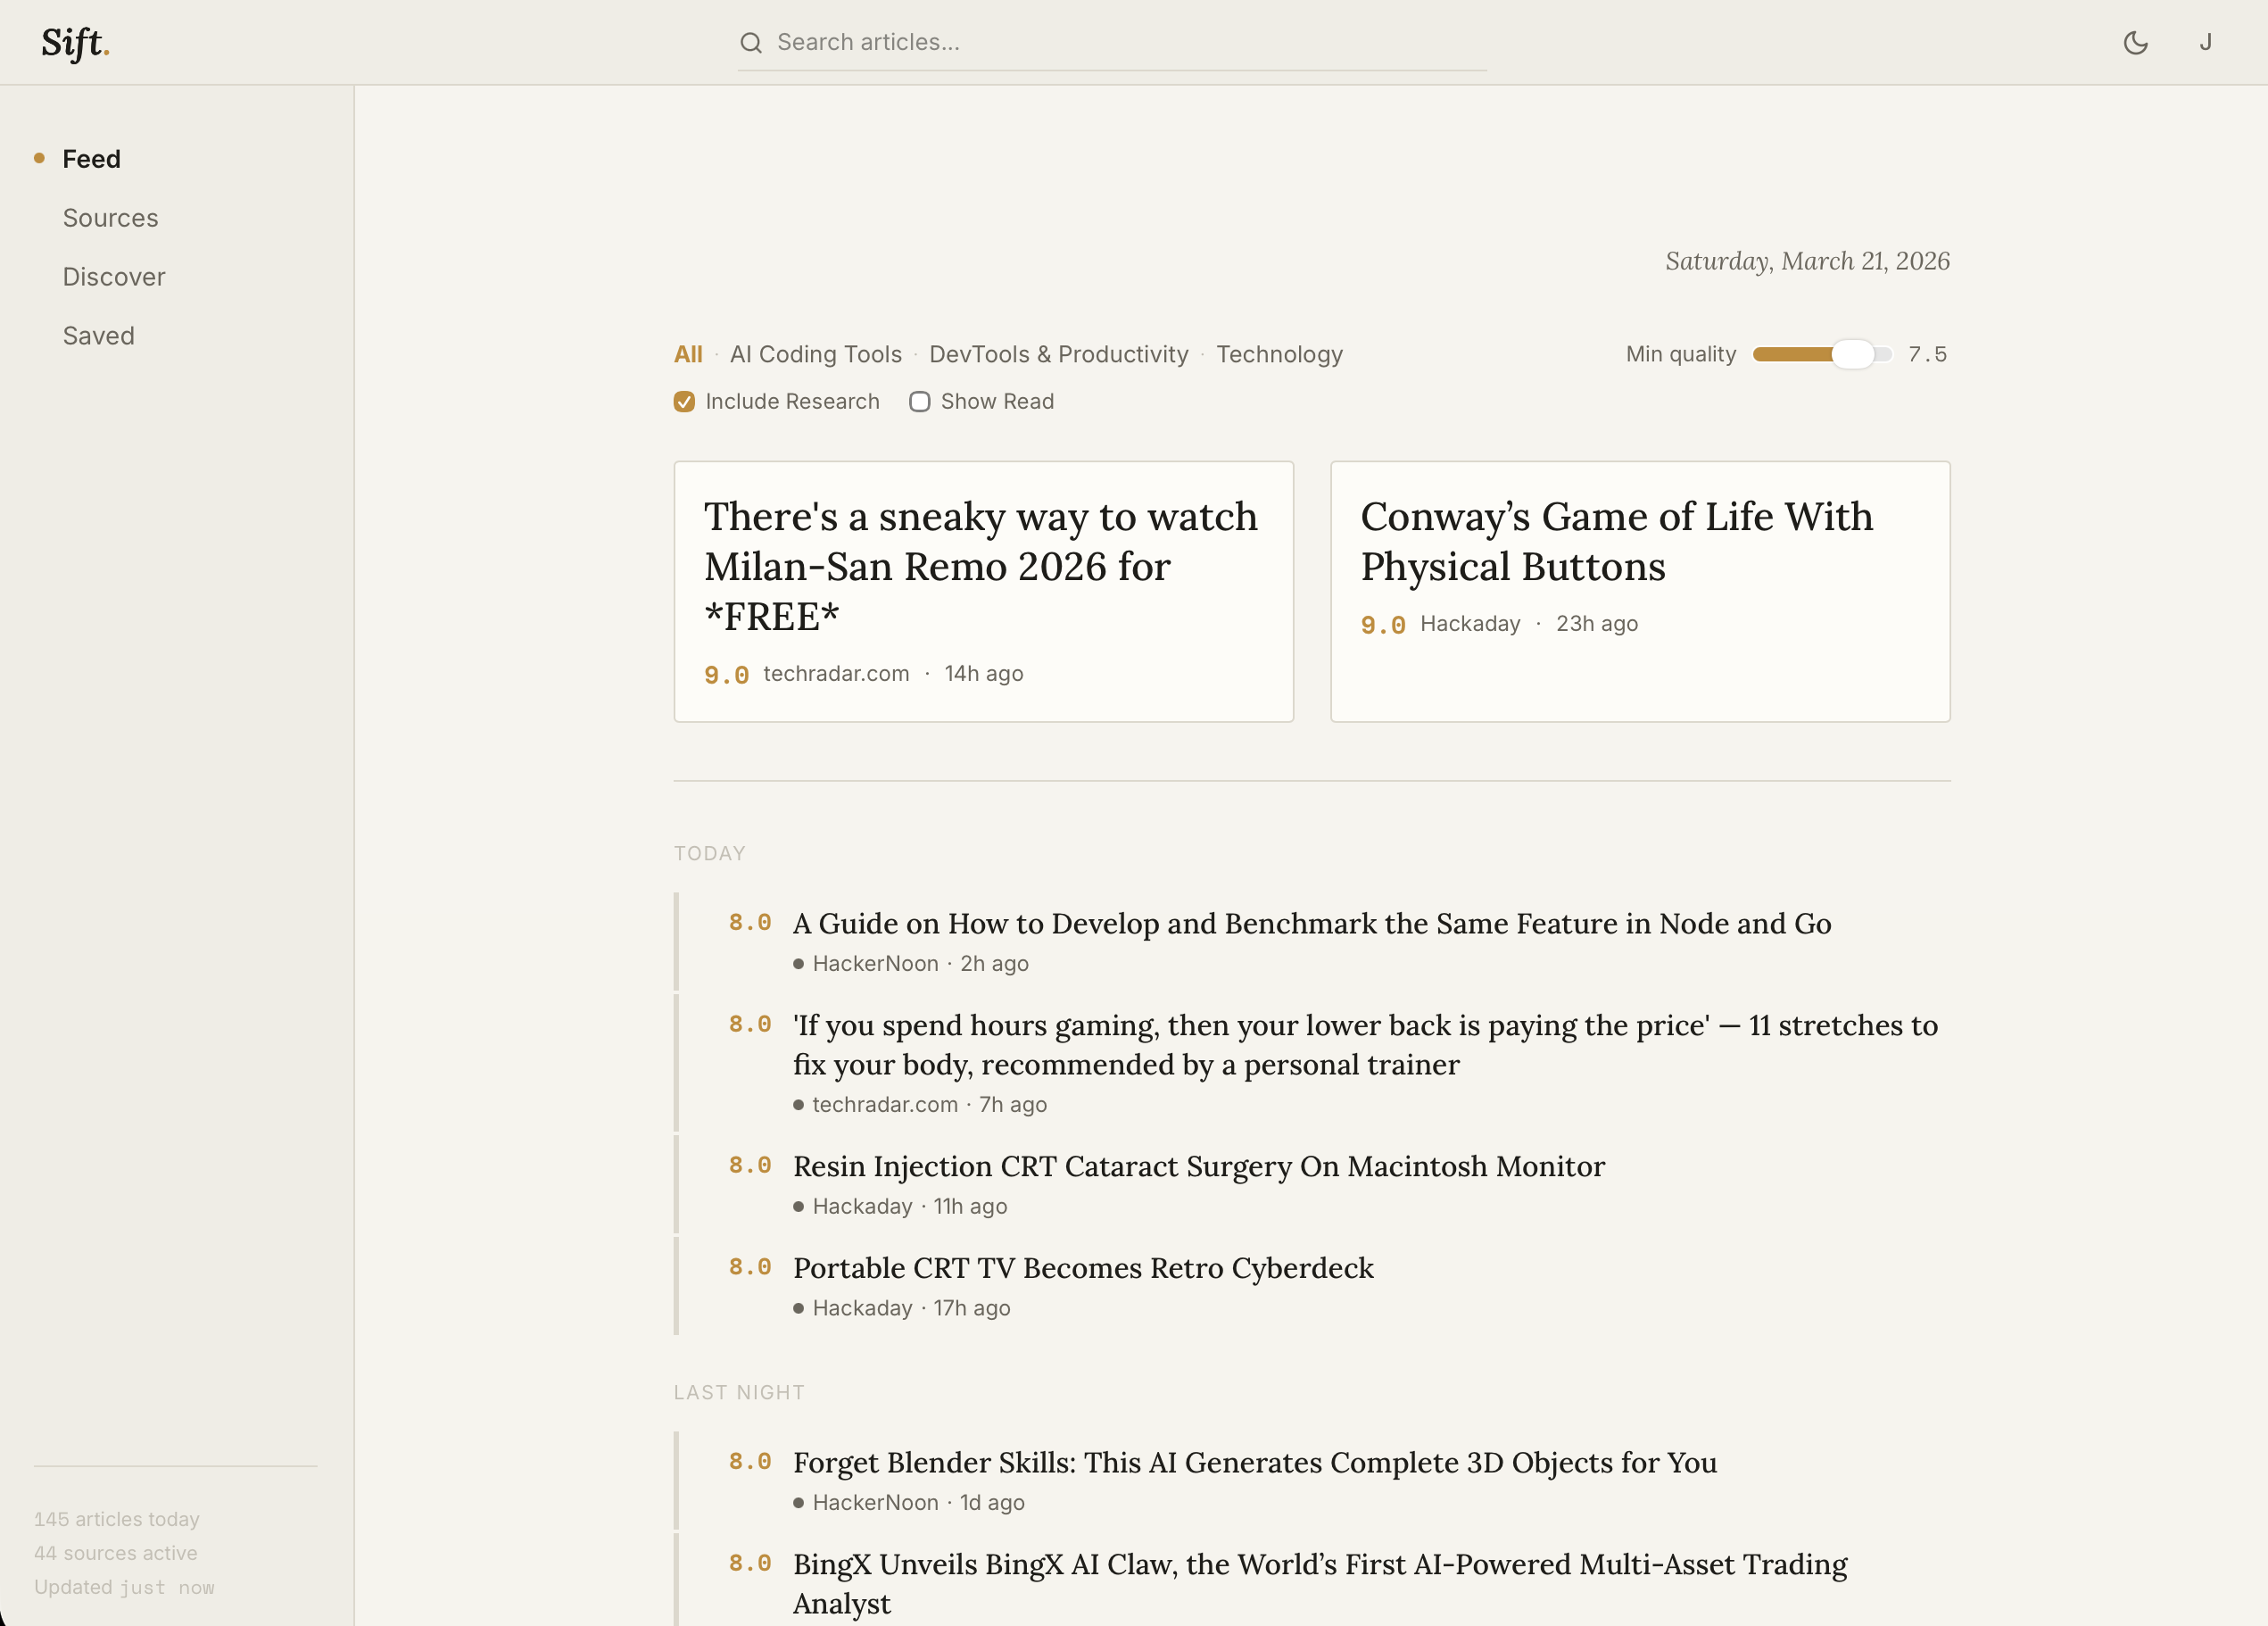
Task: Open the Discover page
Action: click(114, 276)
